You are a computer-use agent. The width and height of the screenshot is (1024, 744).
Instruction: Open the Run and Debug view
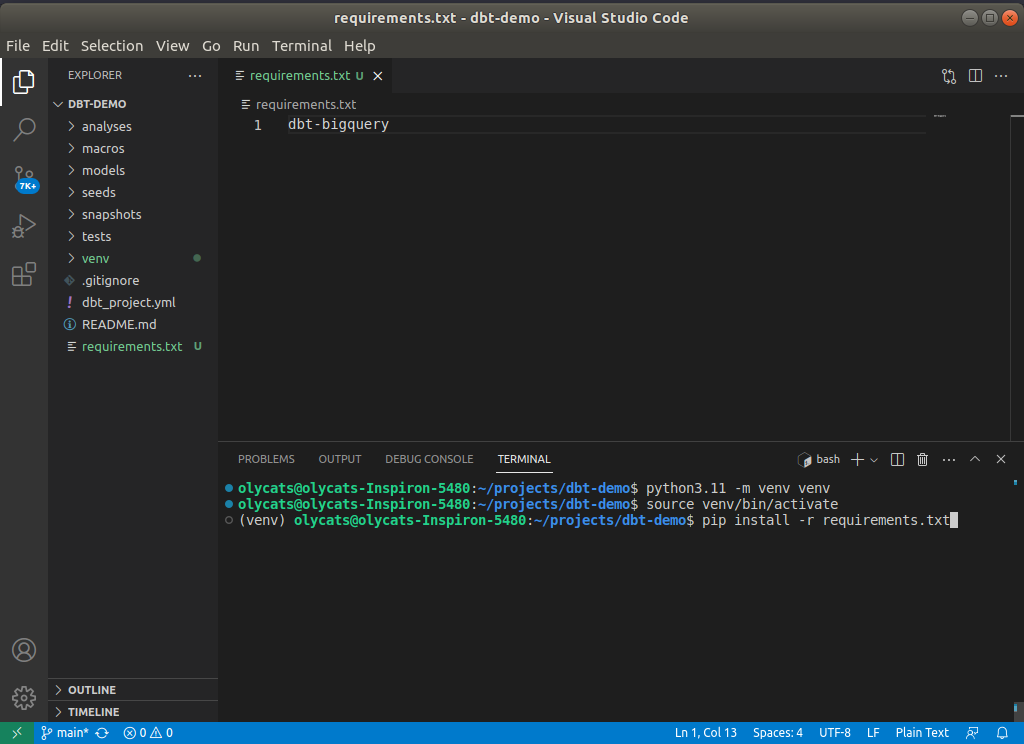click(x=24, y=226)
